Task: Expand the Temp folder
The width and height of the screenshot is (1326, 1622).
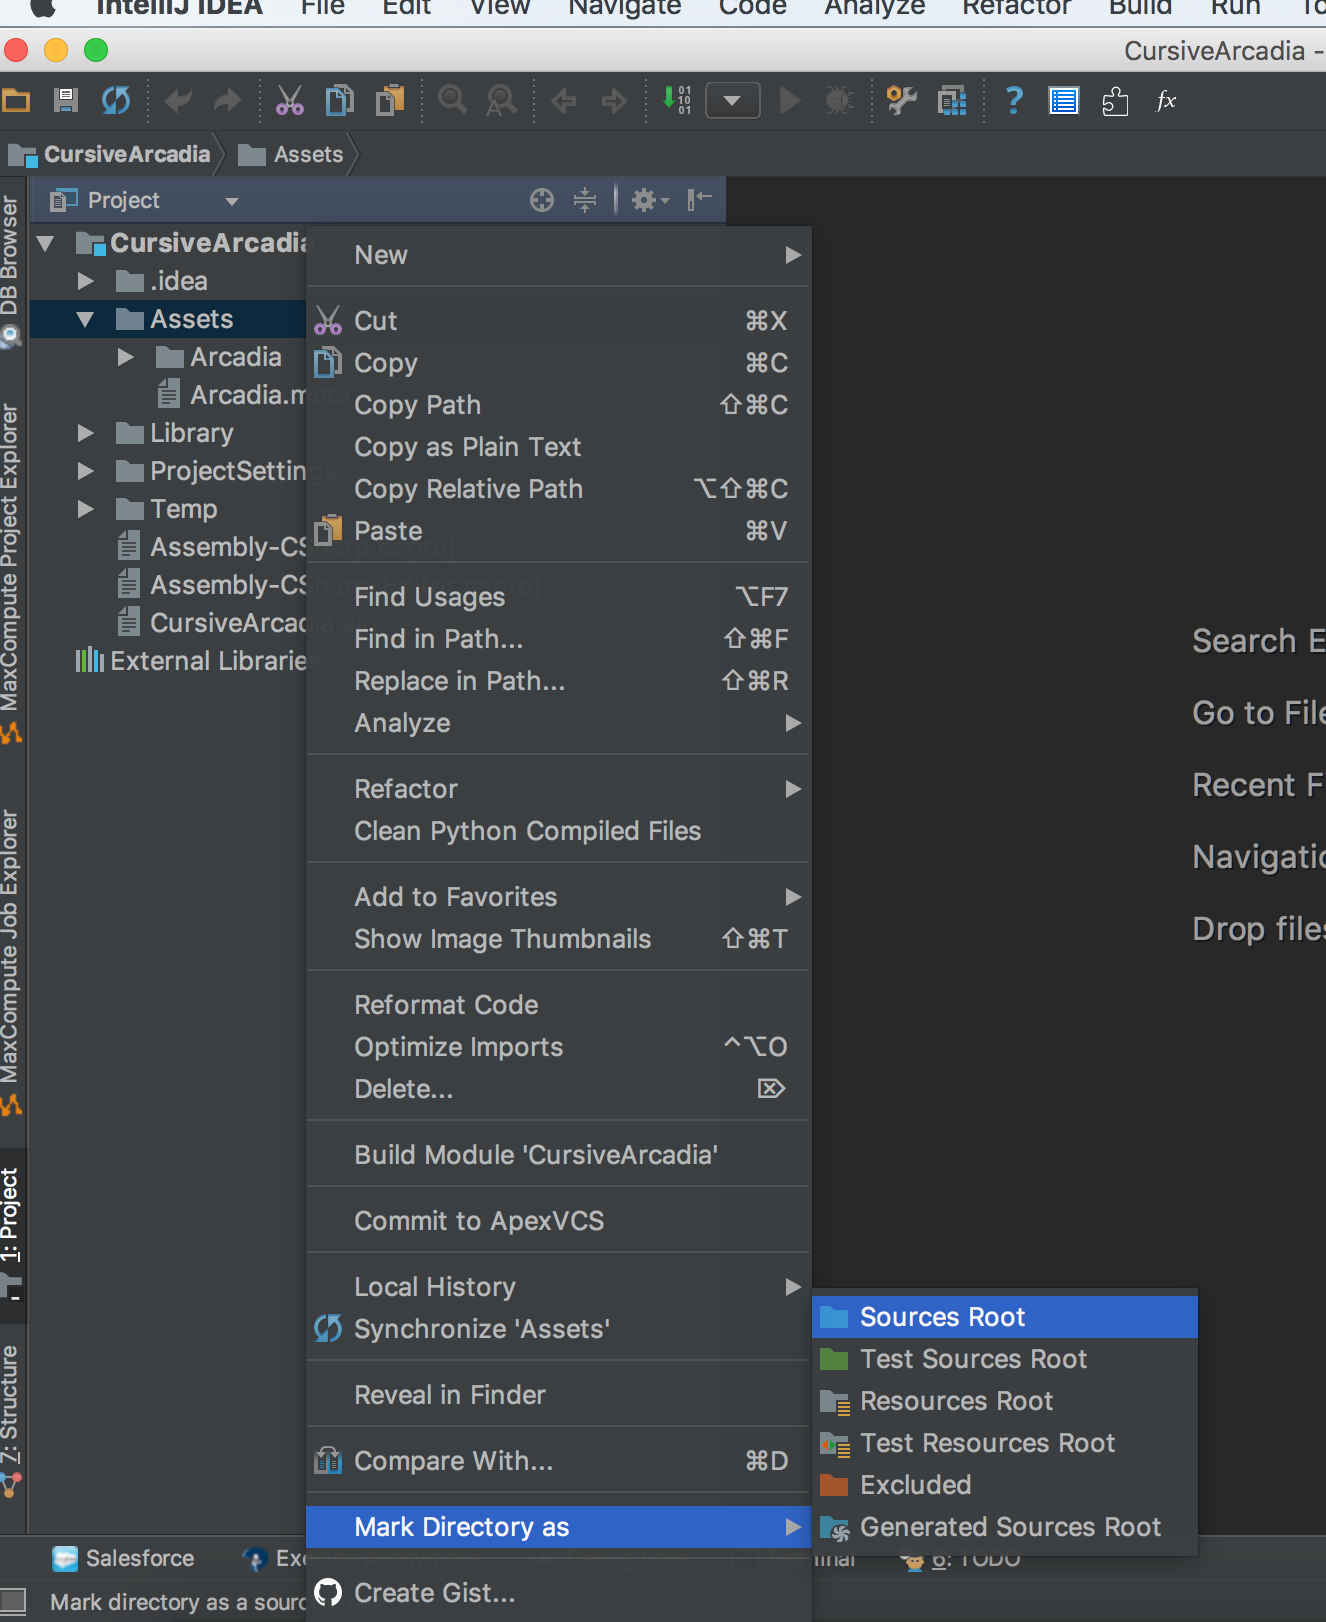Action: (86, 509)
